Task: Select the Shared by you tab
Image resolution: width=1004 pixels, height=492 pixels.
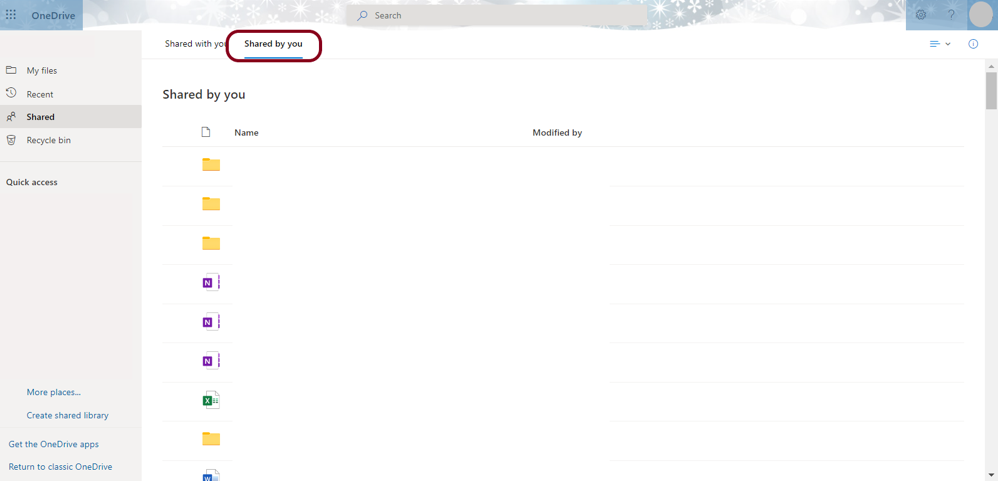Action: coord(275,44)
